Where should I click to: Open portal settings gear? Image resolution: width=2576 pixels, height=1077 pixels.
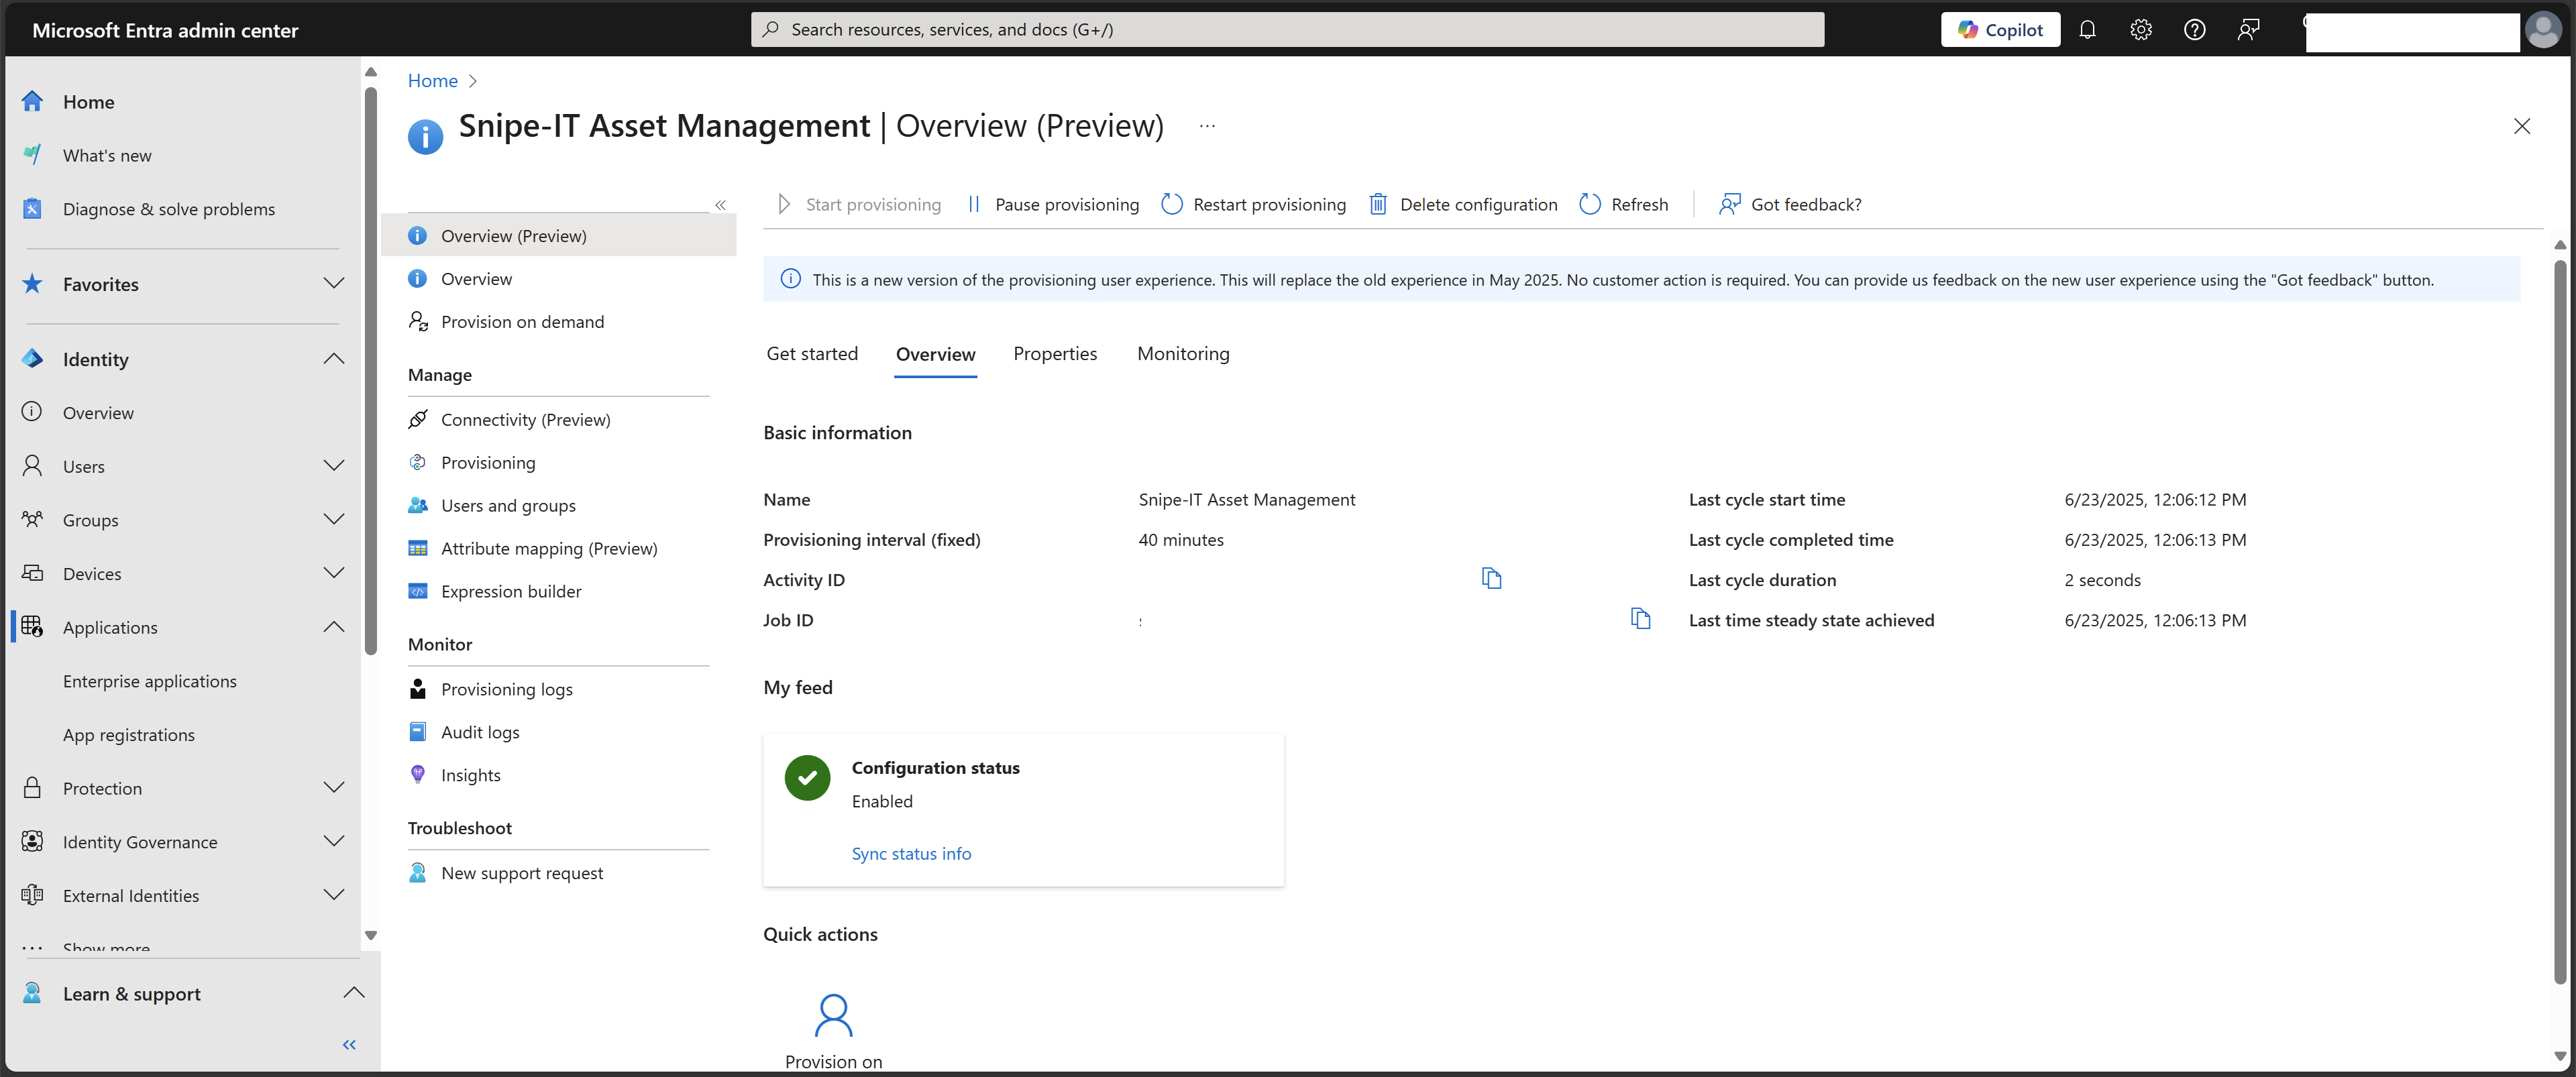click(x=2140, y=30)
